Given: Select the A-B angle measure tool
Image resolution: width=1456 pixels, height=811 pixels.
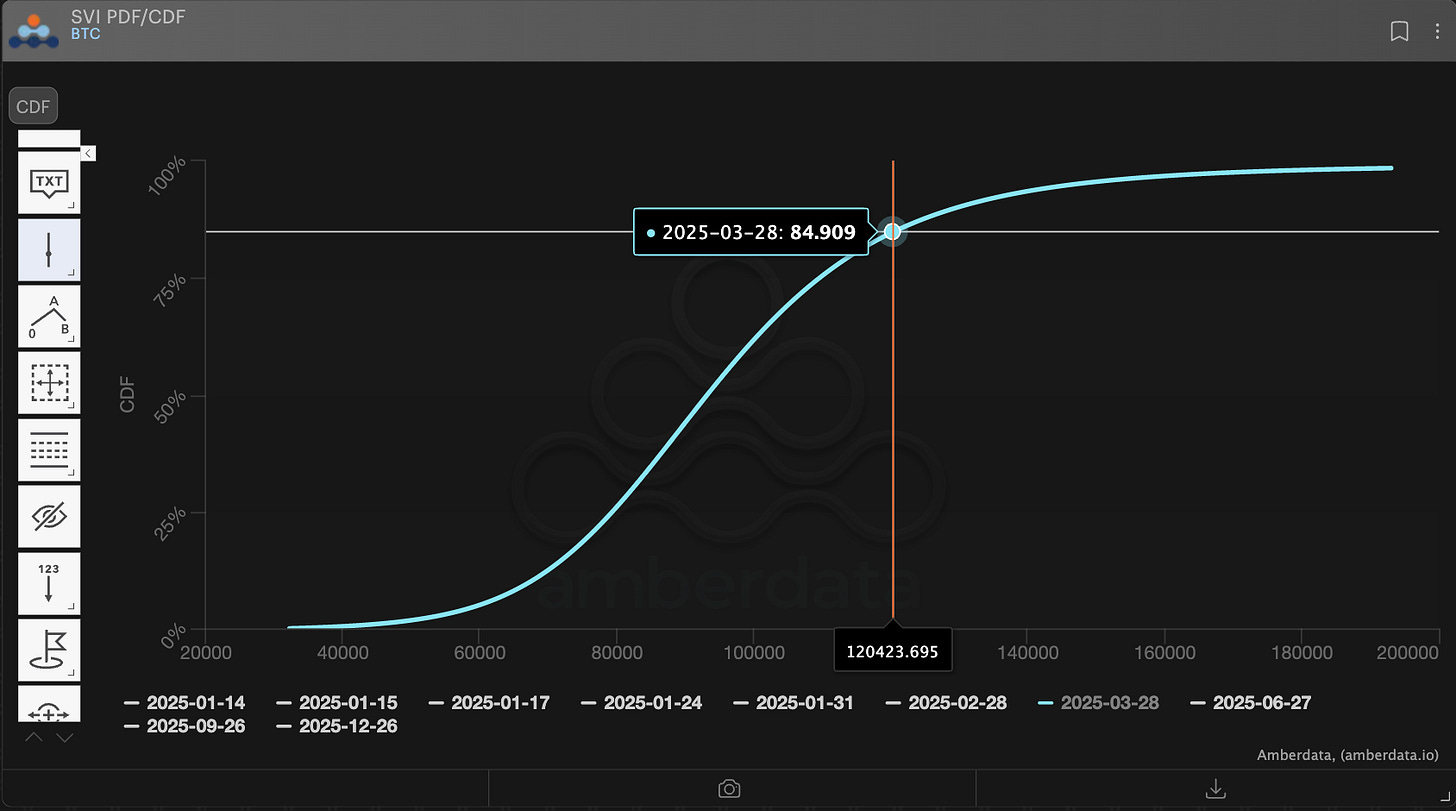Looking at the screenshot, I should (49, 316).
